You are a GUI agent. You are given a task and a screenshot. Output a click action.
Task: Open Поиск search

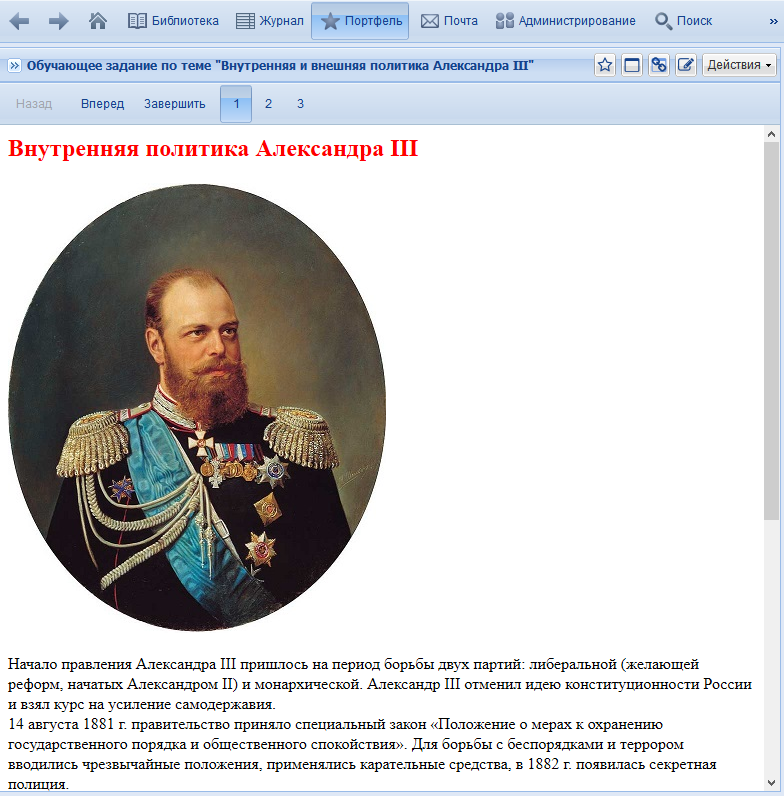[683, 21]
